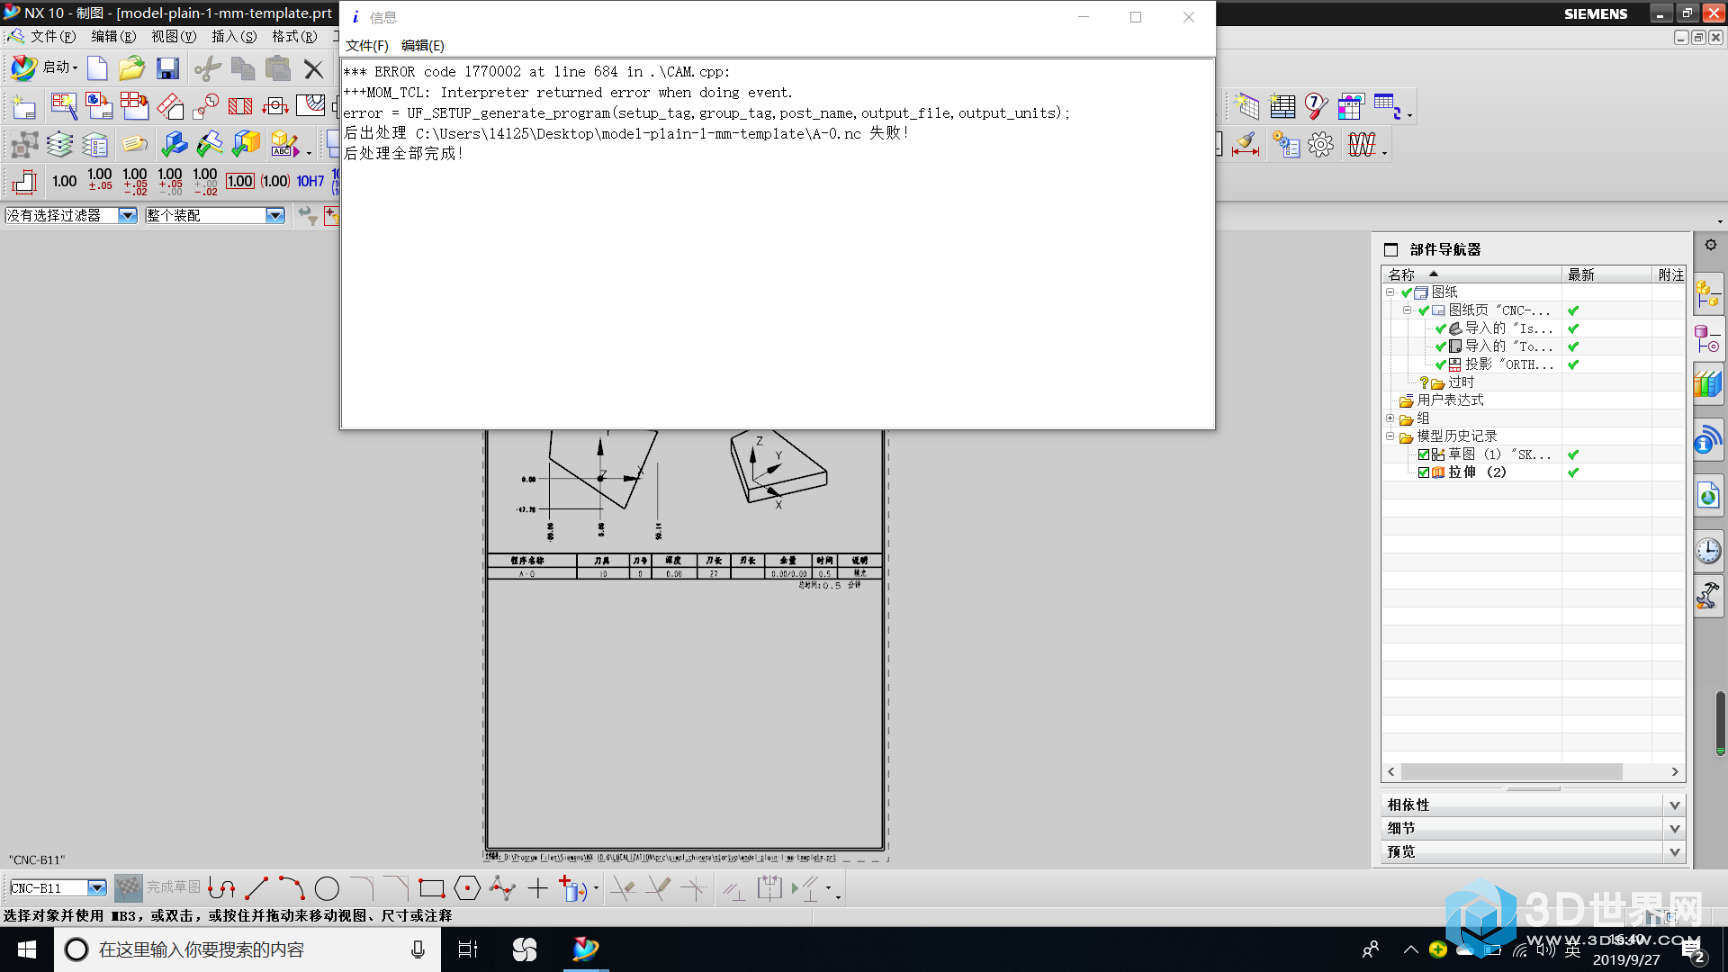Expand the 组 folder node
Viewport: 1728px width, 972px height.
pos(1390,419)
